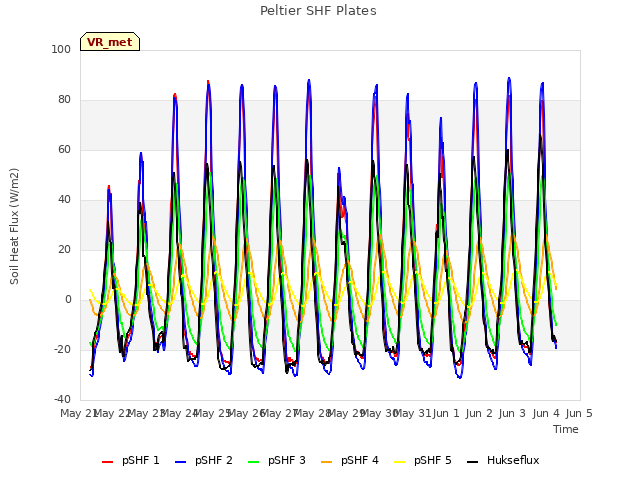Click the Jun 4 date tick label

click(x=546, y=413)
